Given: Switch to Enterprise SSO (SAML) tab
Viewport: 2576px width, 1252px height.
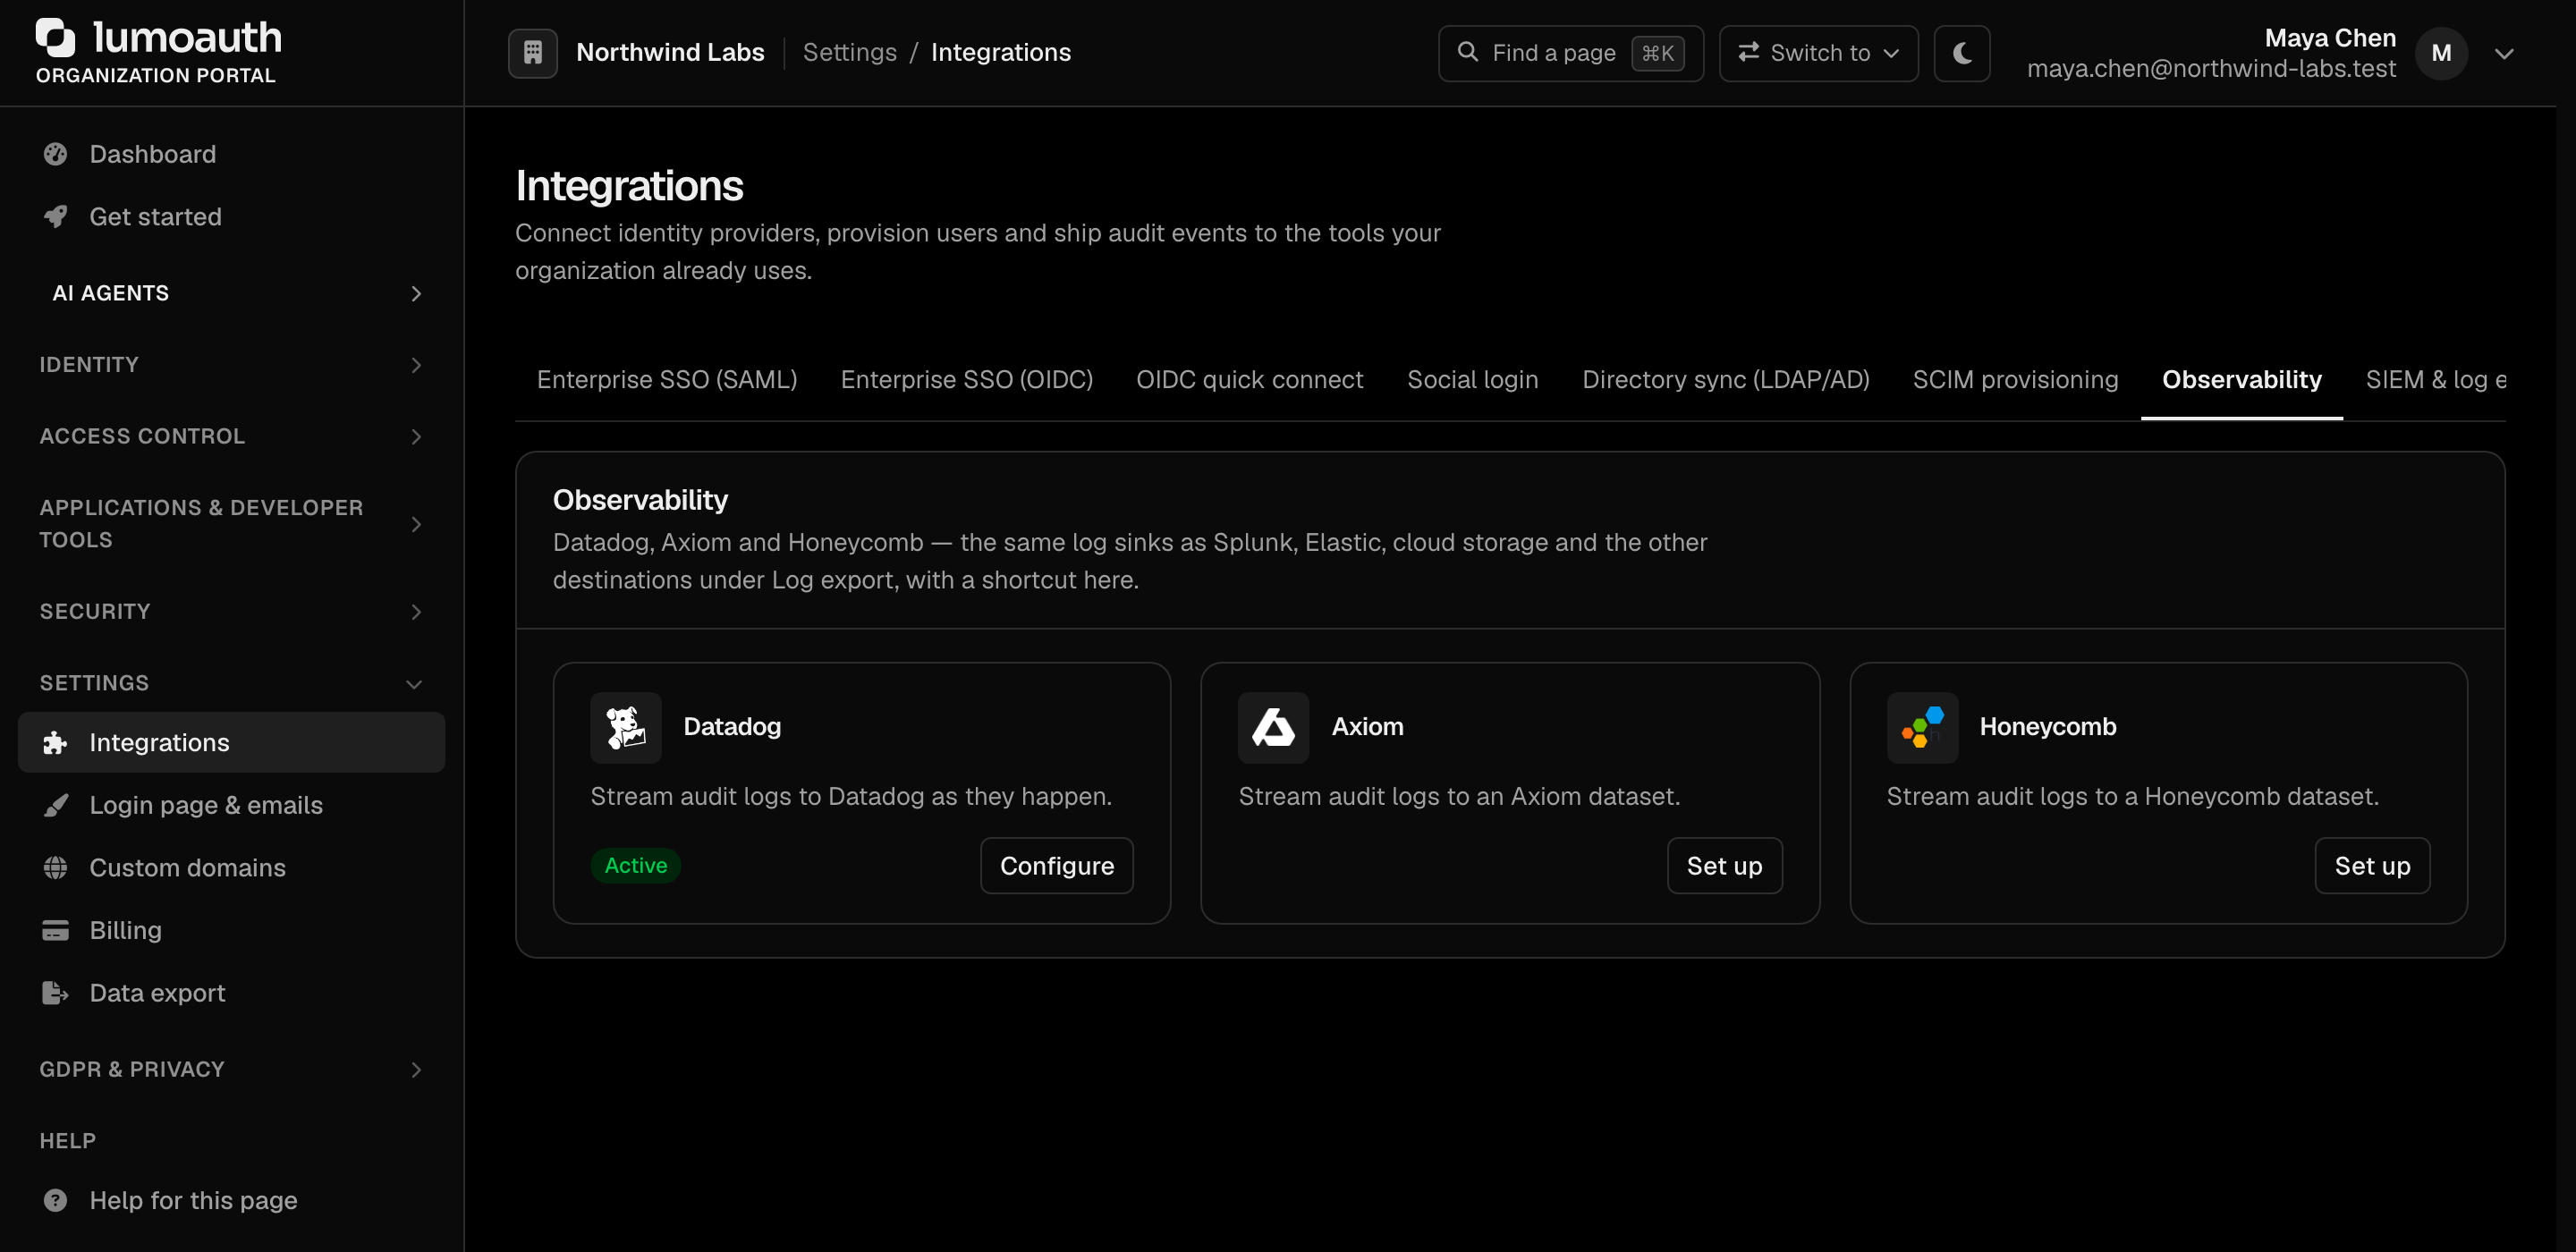Looking at the screenshot, I should (667, 380).
